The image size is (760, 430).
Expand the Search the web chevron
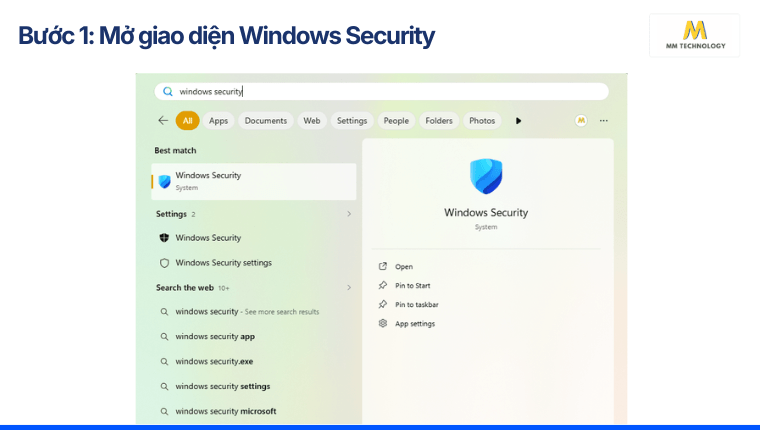(349, 287)
